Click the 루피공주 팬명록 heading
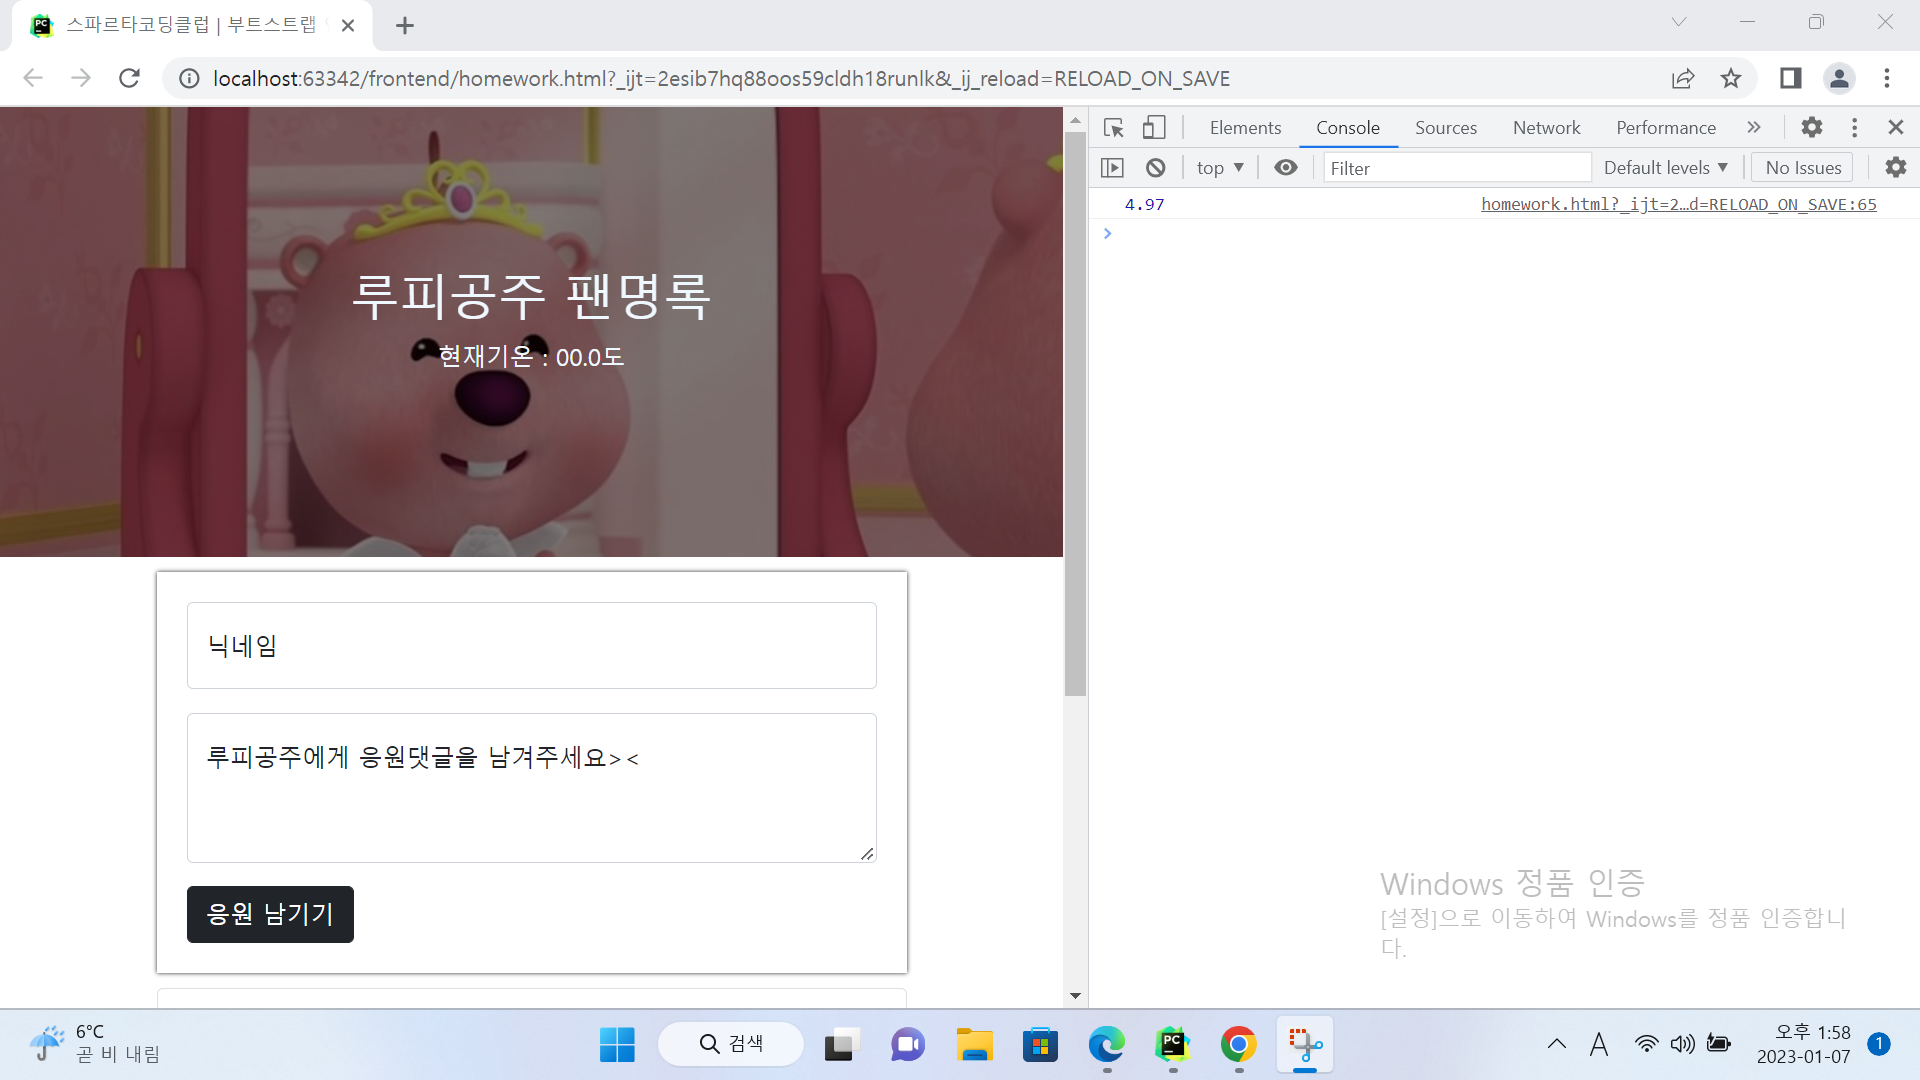Image resolution: width=1920 pixels, height=1080 pixels. 532,296
